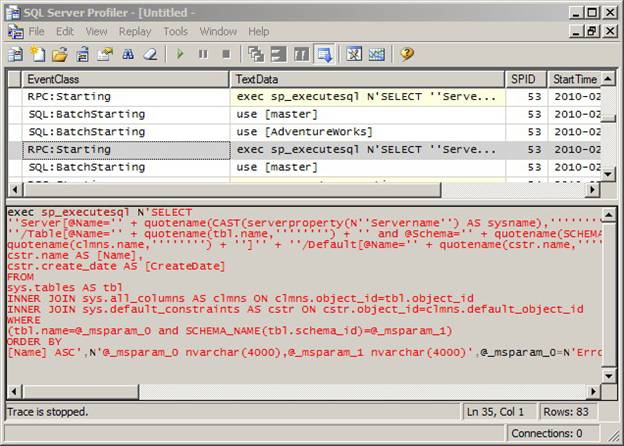The width and height of the screenshot is (624, 446).
Task: Click SQL text pane right scroll arrow
Action: 593,391
